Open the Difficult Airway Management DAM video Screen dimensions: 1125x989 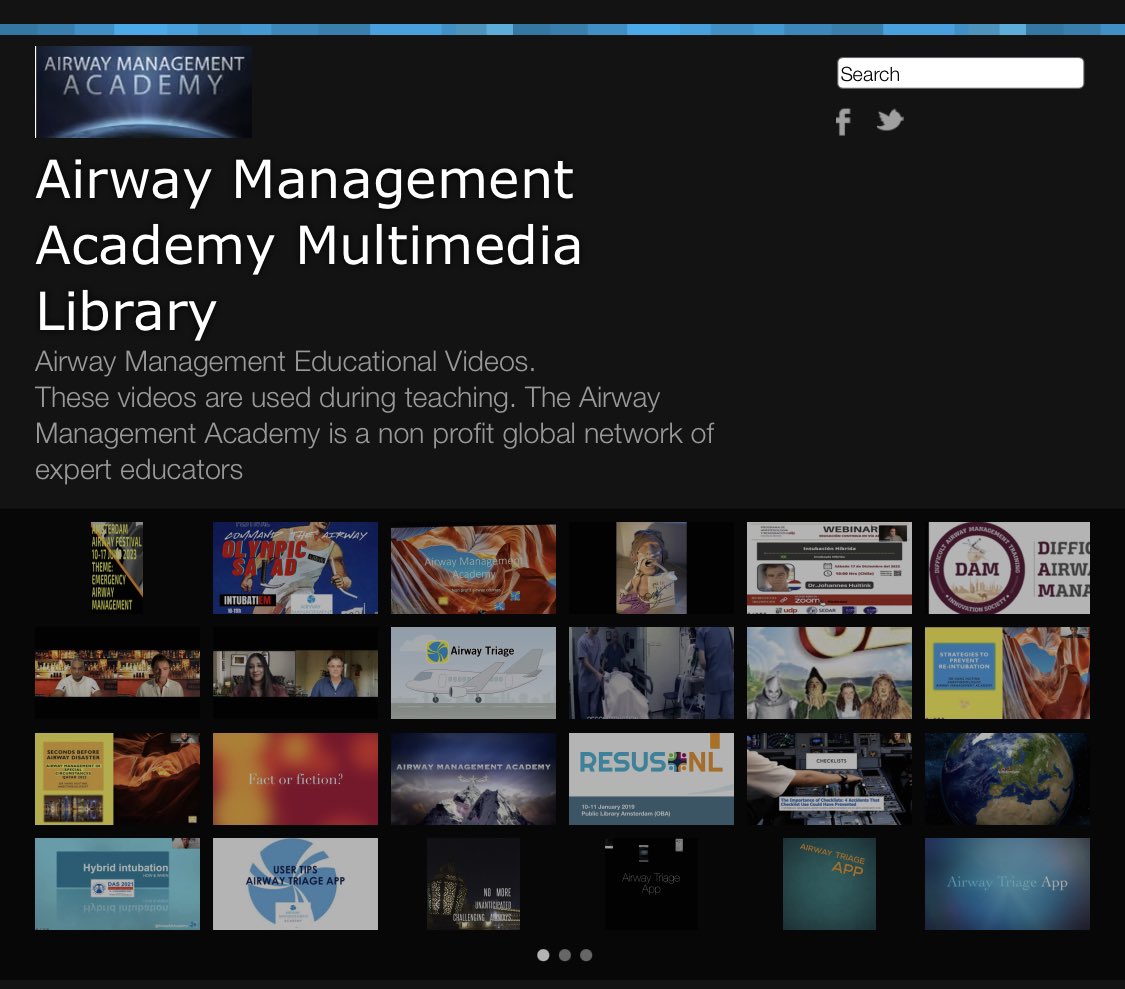click(x=1007, y=567)
